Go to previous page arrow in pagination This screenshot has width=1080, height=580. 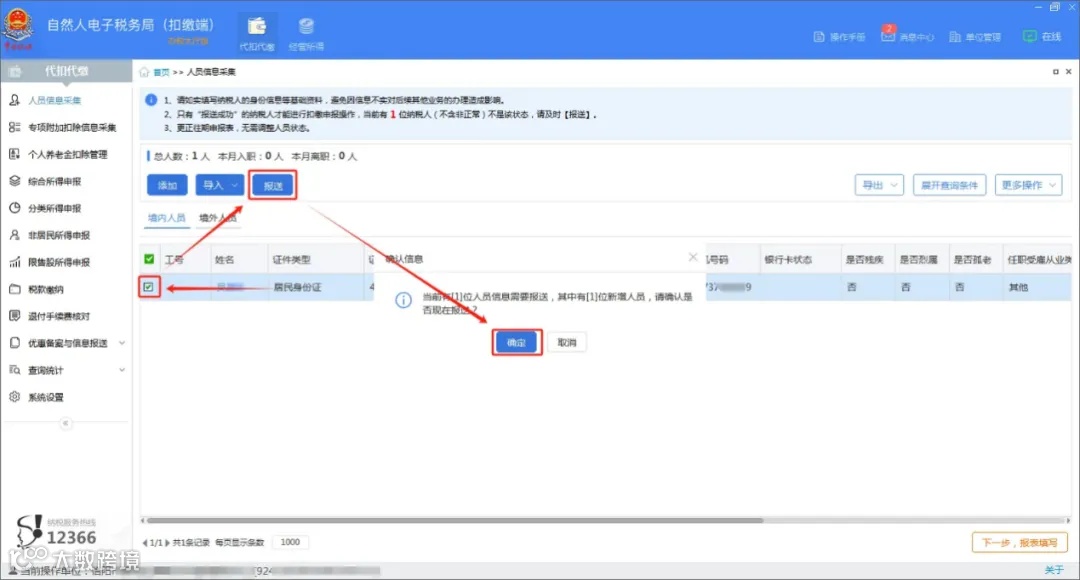pyautogui.click(x=145, y=543)
